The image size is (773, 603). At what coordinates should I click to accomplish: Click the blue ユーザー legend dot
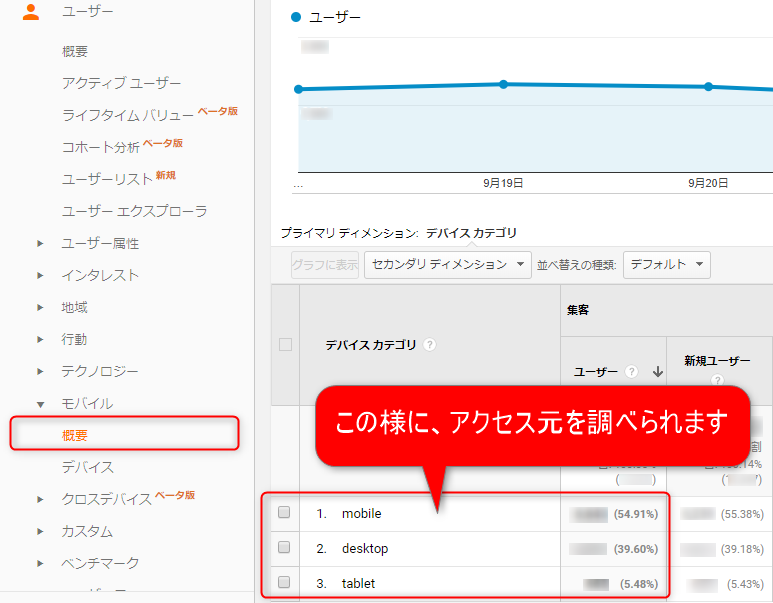click(x=296, y=17)
